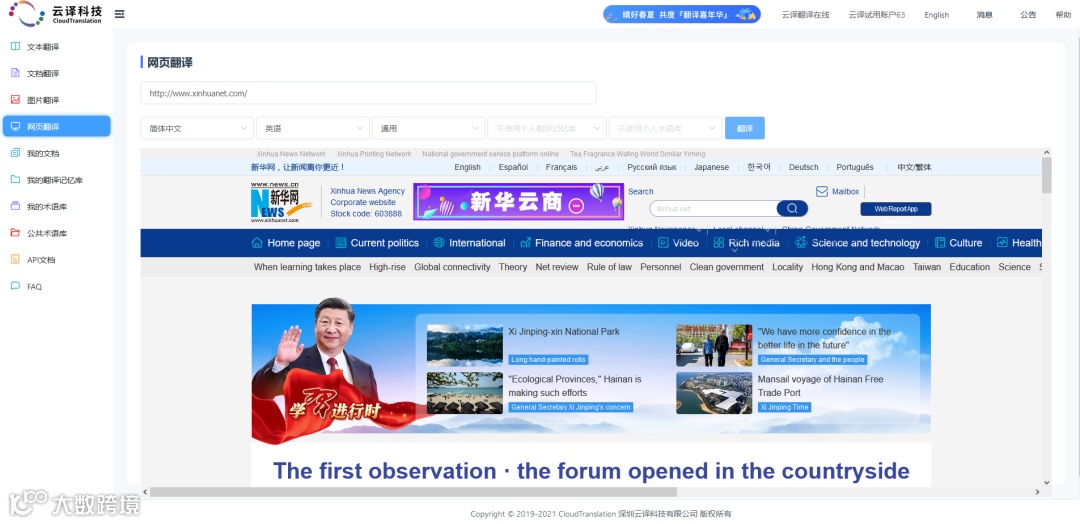Expand the chevron below Rich media
The height and width of the screenshot is (524, 1080).
coord(735,252)
